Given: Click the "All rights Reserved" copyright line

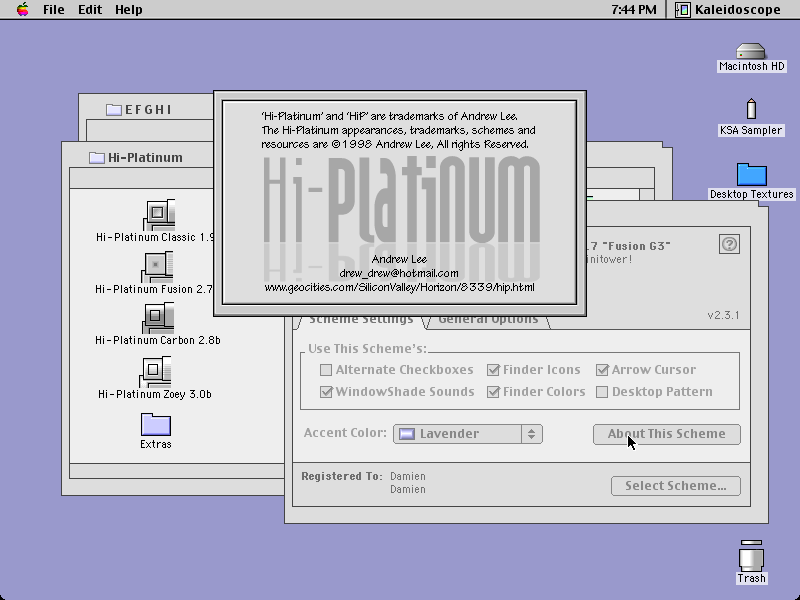Looking at the screenshot, I should [395, 144].
